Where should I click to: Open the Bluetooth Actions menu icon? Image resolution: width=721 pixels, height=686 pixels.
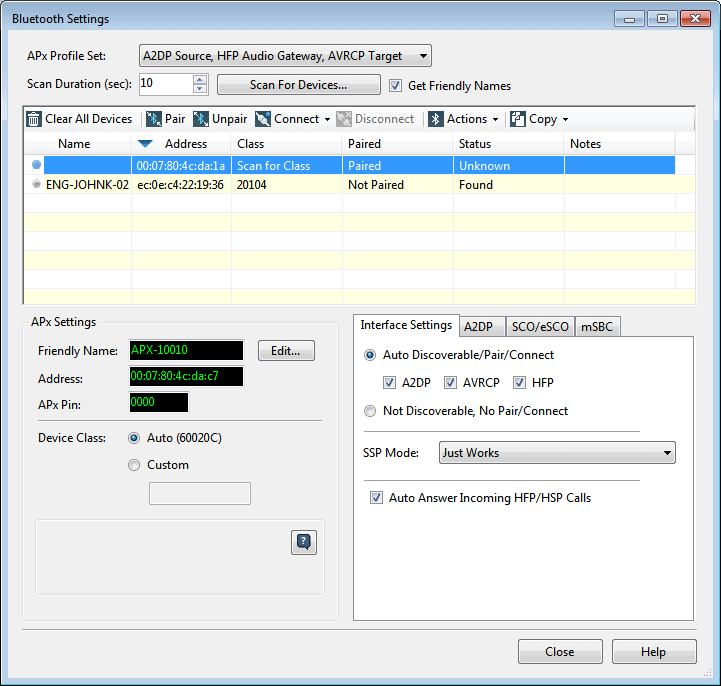pyautogui.click(x=436, y=119)
